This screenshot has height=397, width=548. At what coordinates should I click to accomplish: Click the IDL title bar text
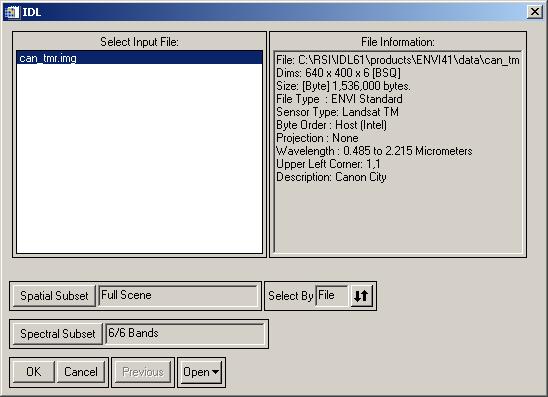(x=32, y=12)
